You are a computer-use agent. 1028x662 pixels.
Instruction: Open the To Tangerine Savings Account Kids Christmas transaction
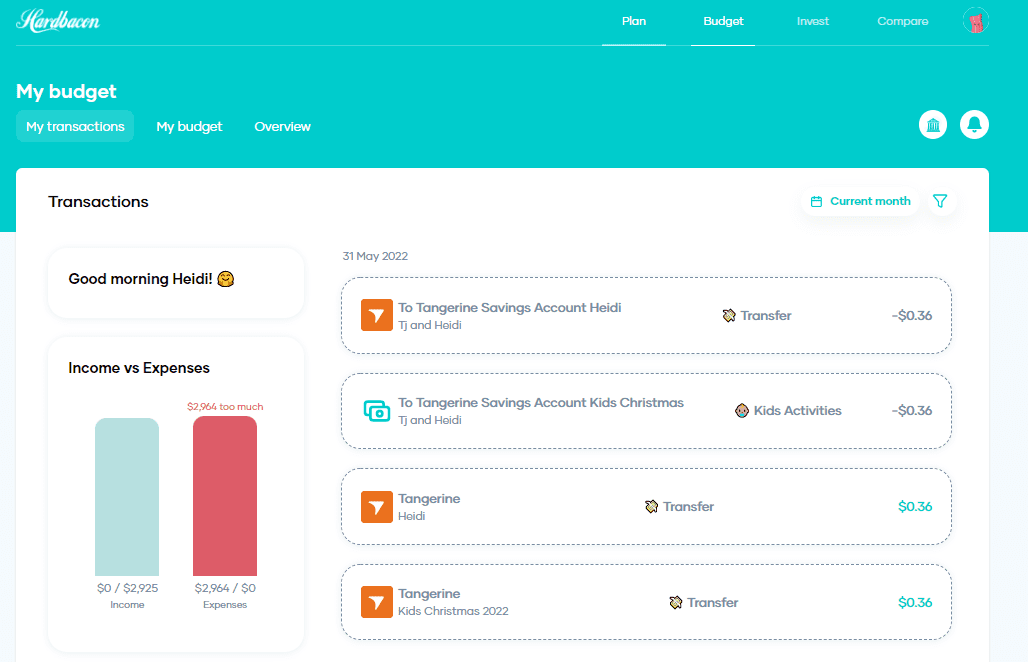[x=646, y=411]
